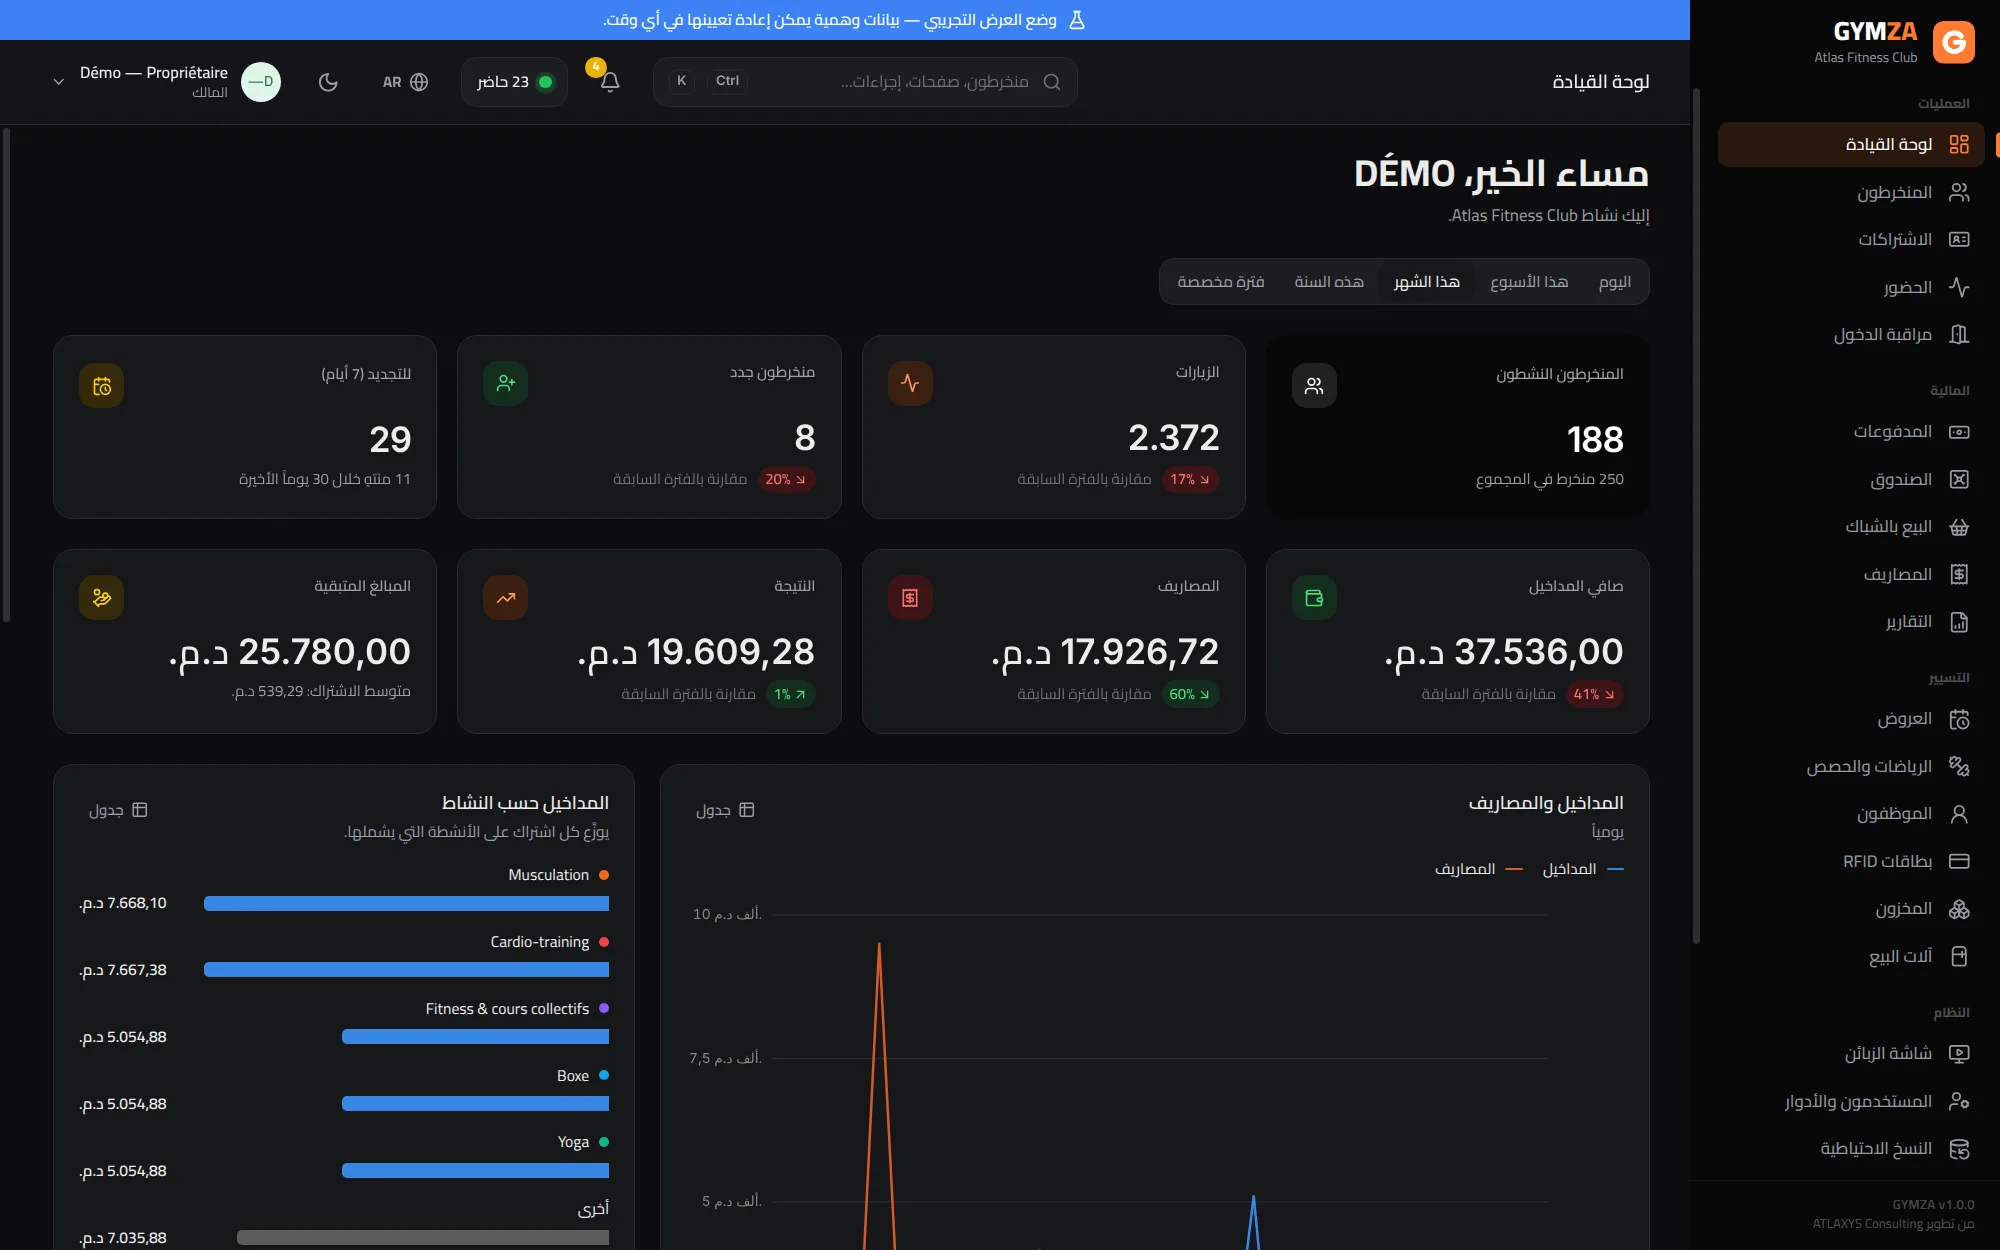Image resolution: width=2000 pixels, height=1250 pixels.
Task: Open the AR language selector
Action: tap(405, 82)
